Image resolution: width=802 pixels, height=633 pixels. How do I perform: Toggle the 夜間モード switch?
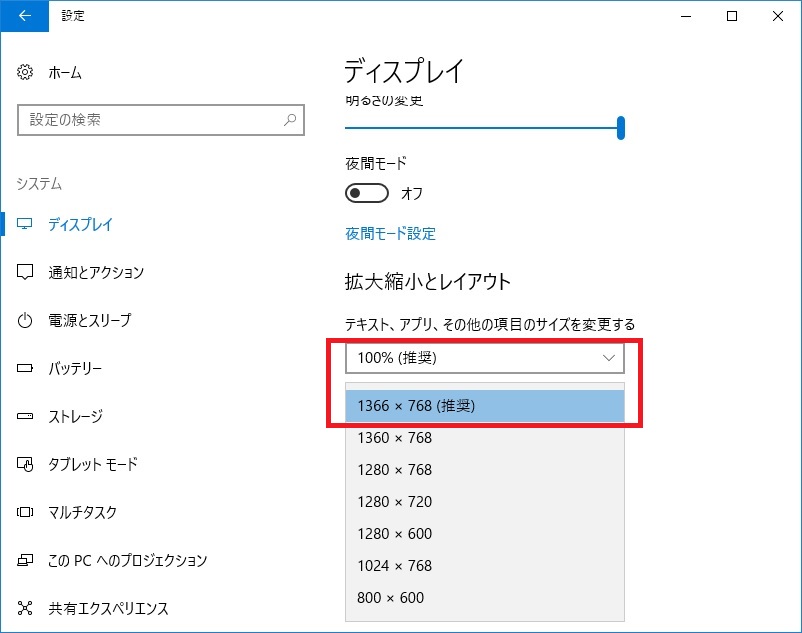click(366, 193)
